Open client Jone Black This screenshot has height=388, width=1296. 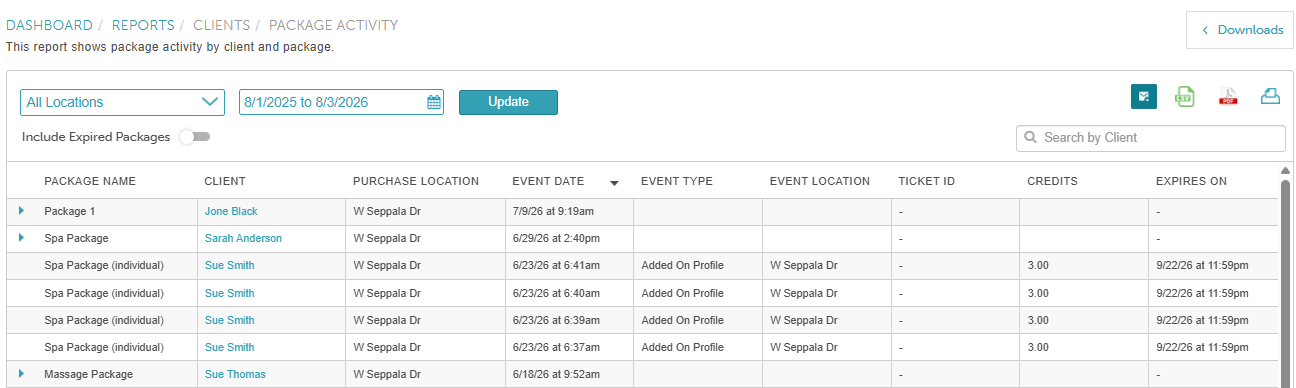[x=231, y=212]
